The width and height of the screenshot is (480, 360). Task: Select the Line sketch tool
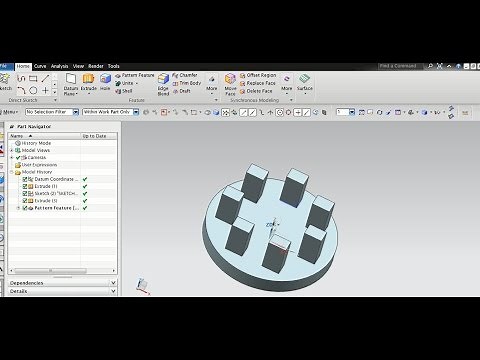pos(45,79)
